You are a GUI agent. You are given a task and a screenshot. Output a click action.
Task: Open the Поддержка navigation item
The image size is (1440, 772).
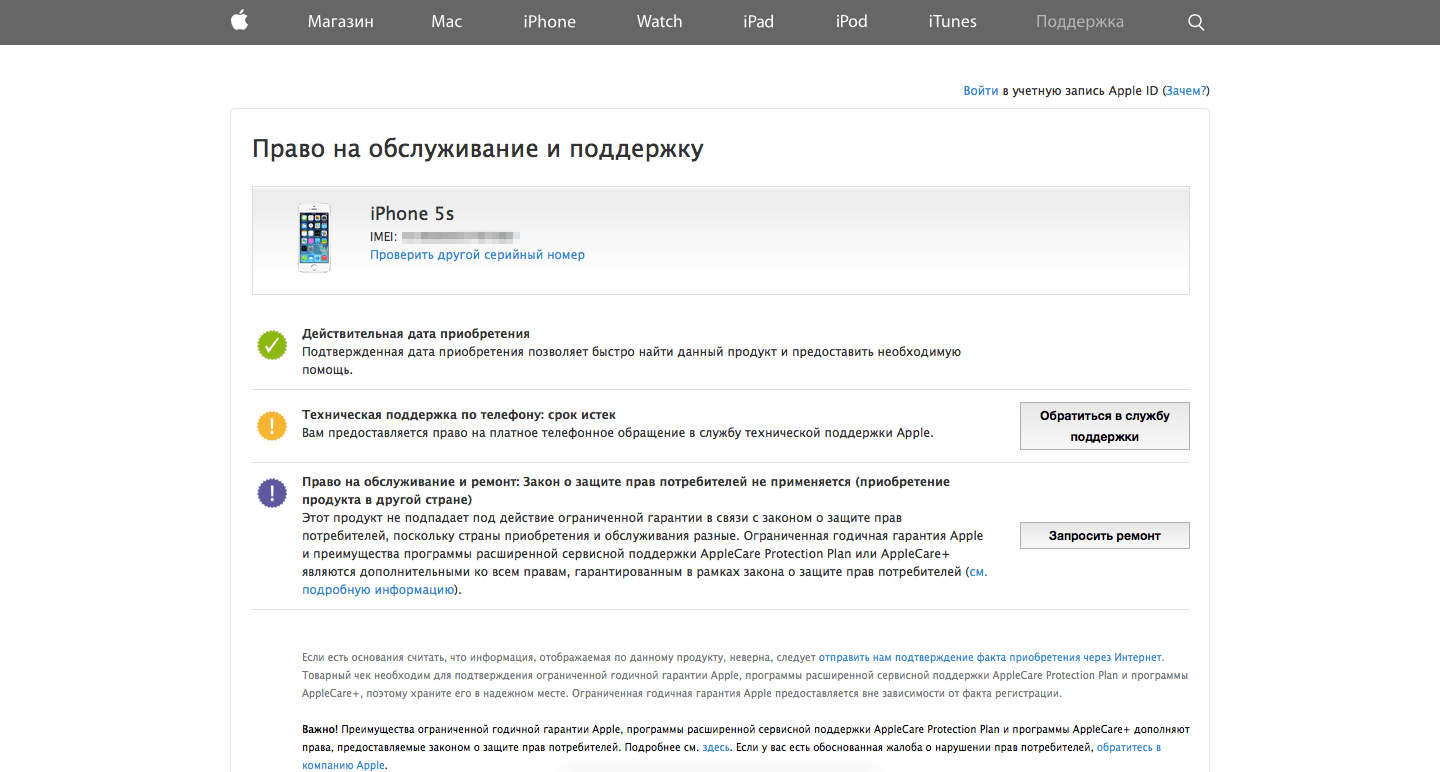click(x=1080, y=21)
